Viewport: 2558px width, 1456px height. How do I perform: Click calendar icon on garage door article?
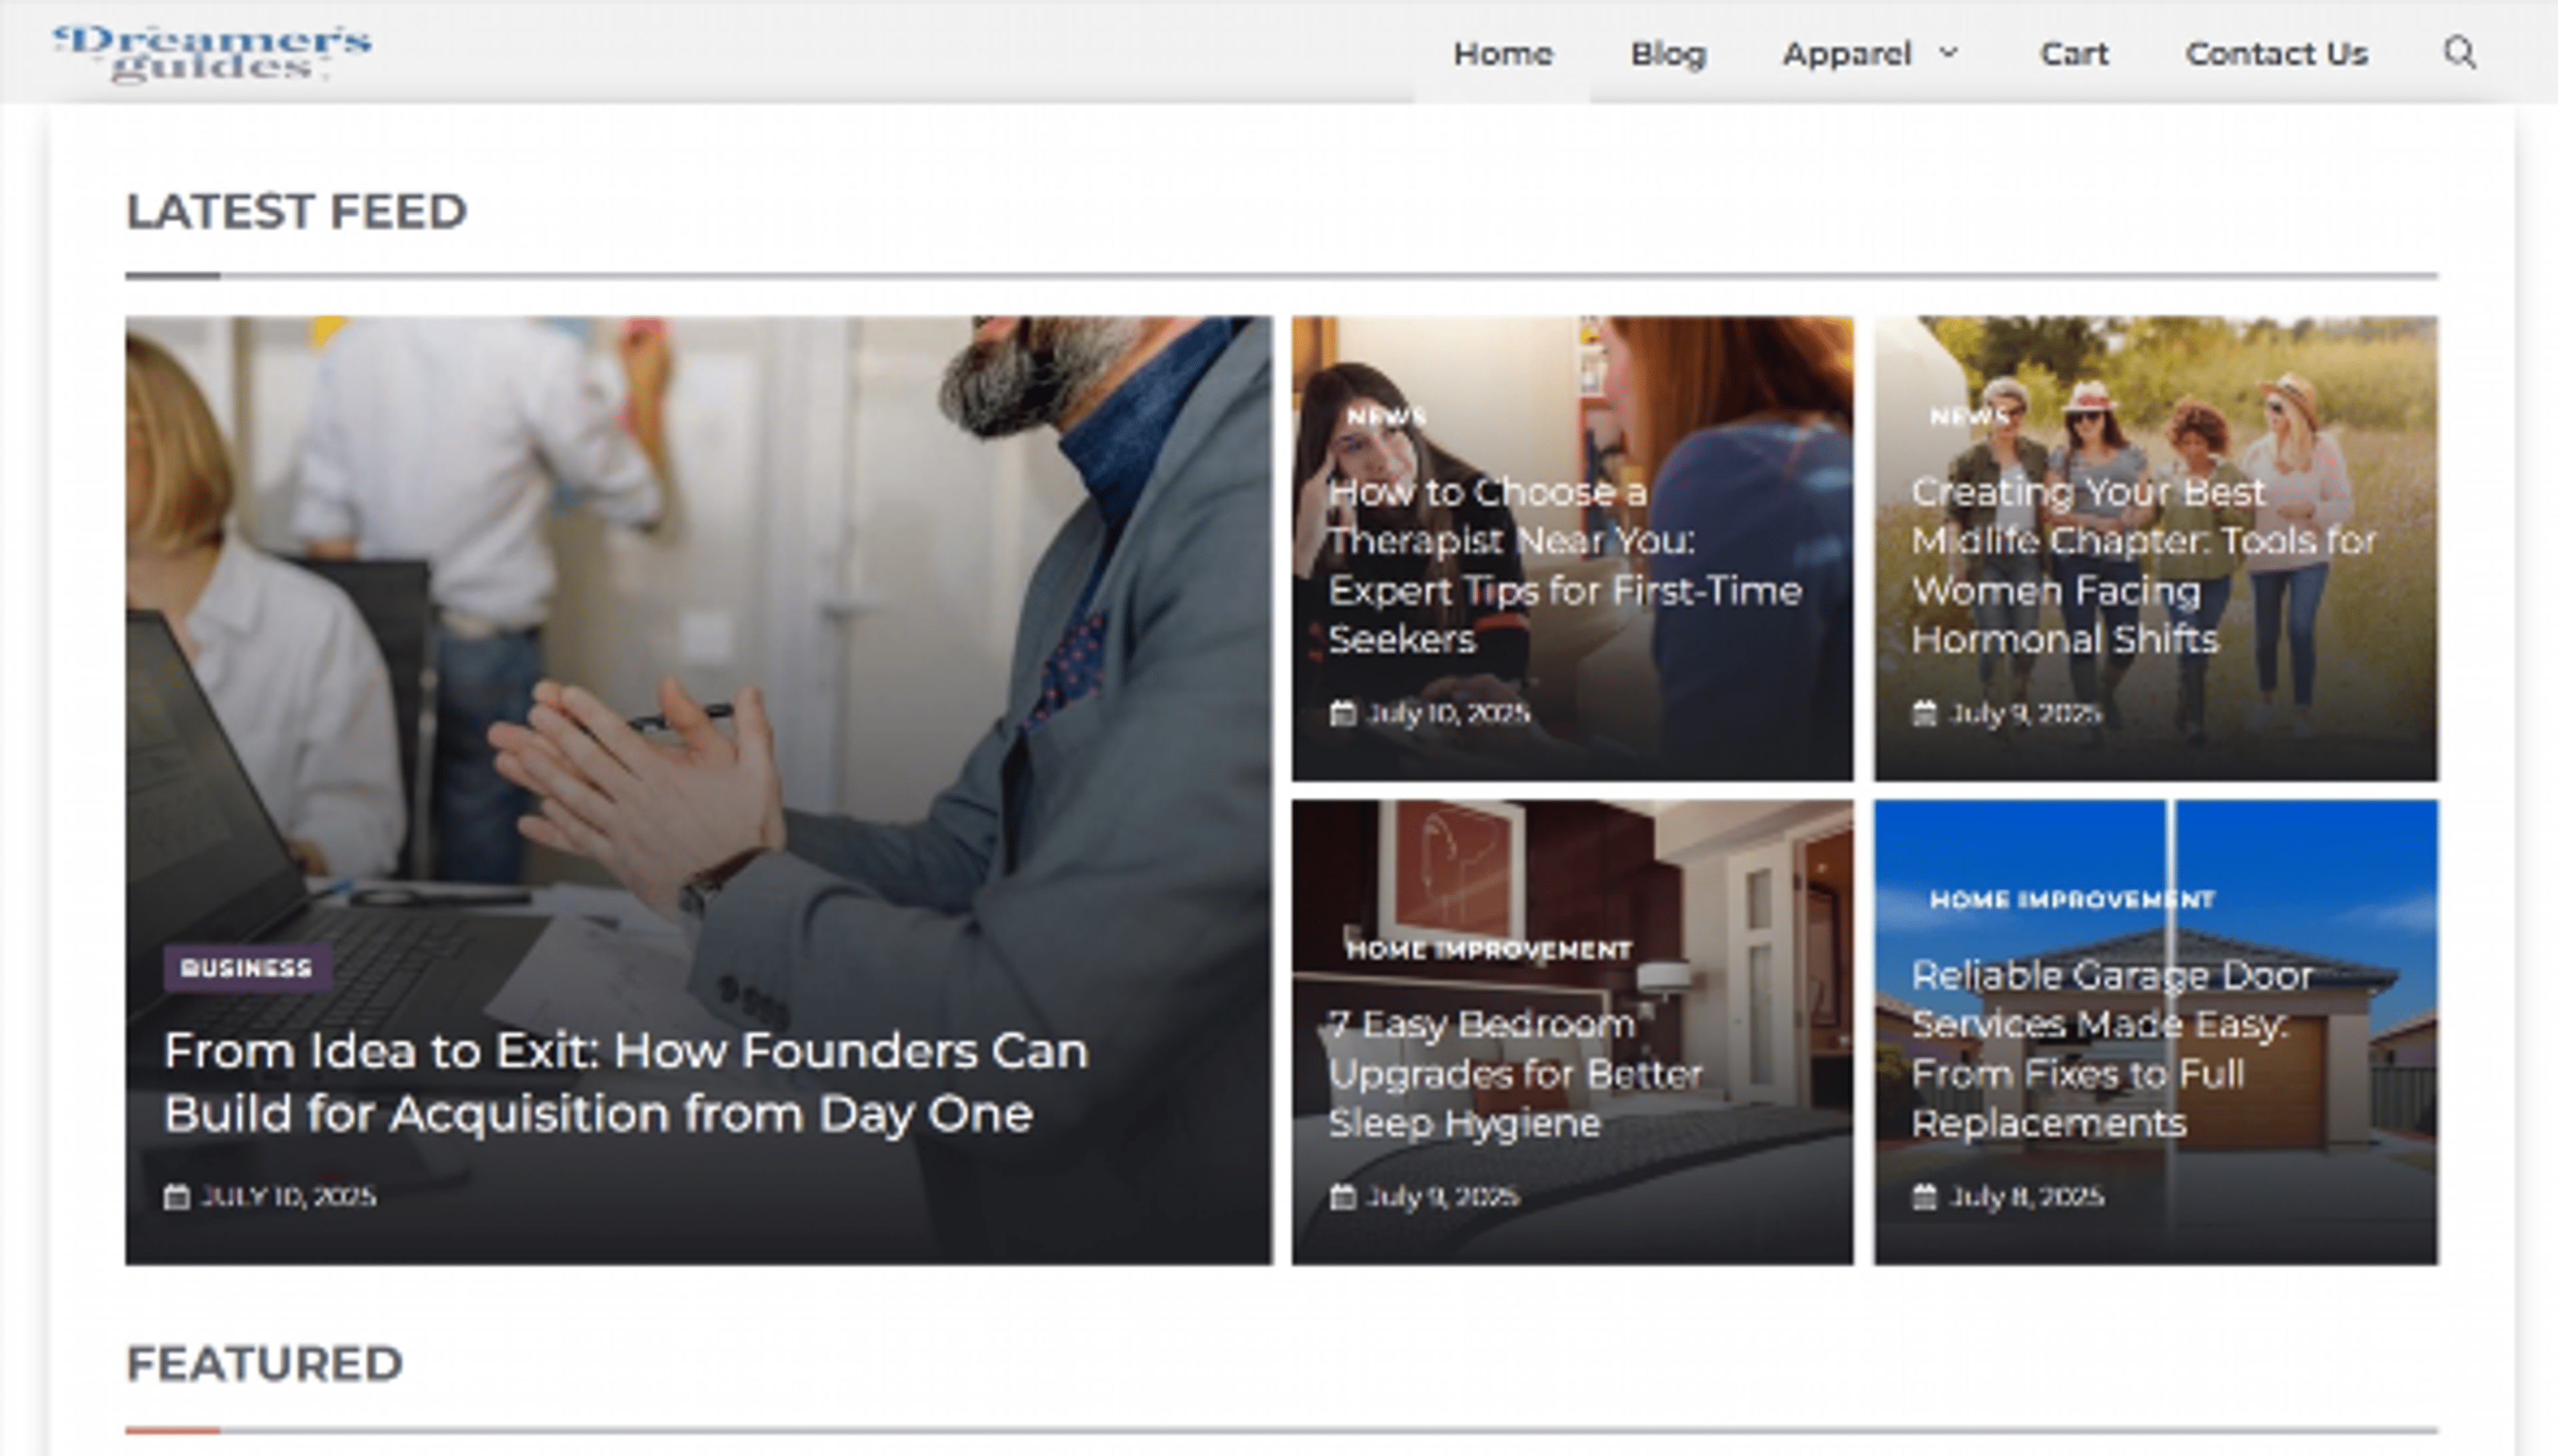pyautogui.click(x=1924, y=1197)
